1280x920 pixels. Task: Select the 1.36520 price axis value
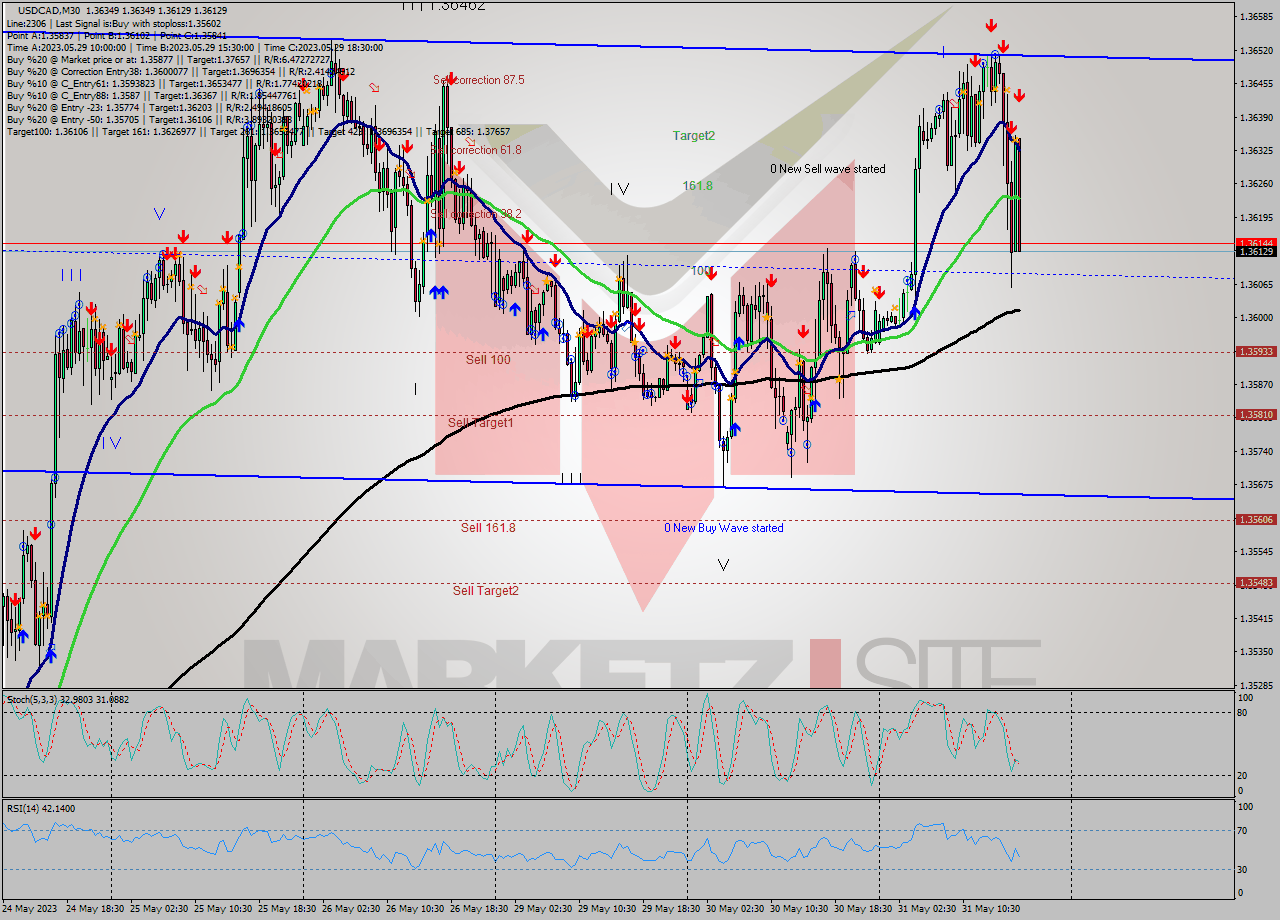coord(1255,50)
